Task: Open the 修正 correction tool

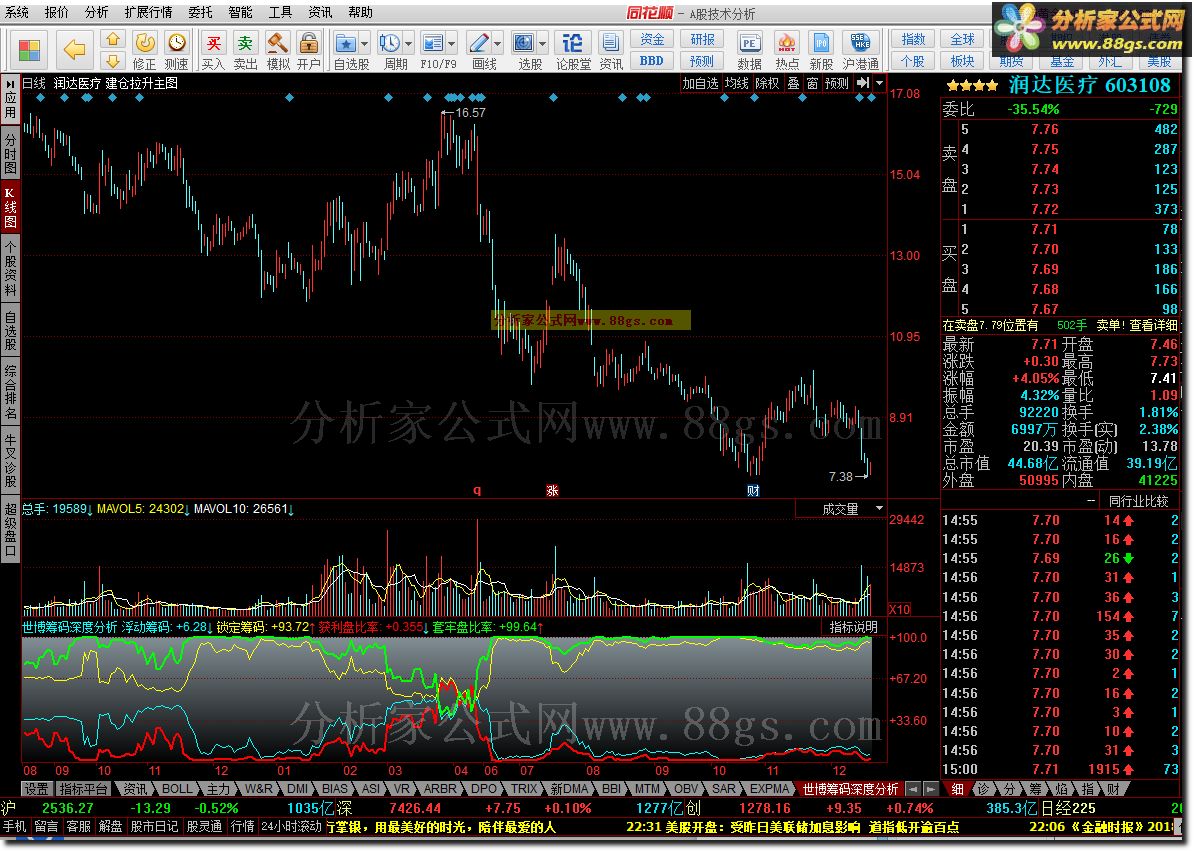Action: (x=145, y=50)
